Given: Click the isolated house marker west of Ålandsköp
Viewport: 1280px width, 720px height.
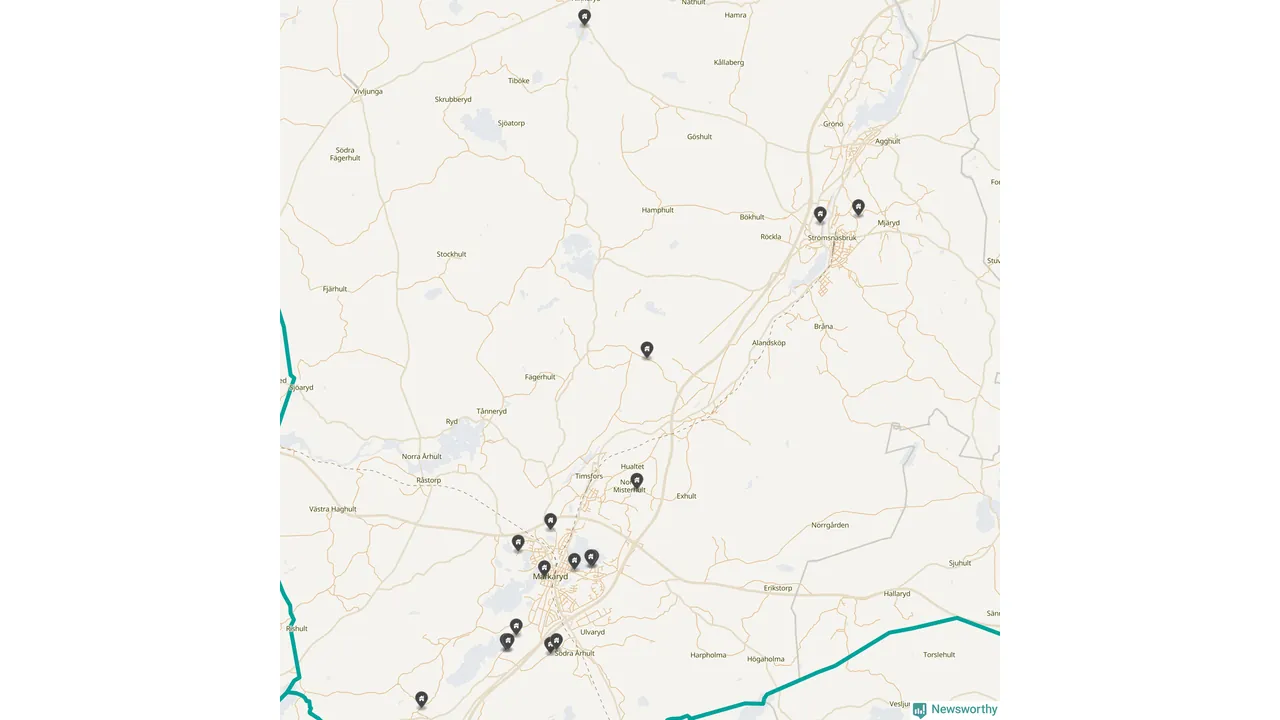Looking at the screenshot, I should click(647, 350).
